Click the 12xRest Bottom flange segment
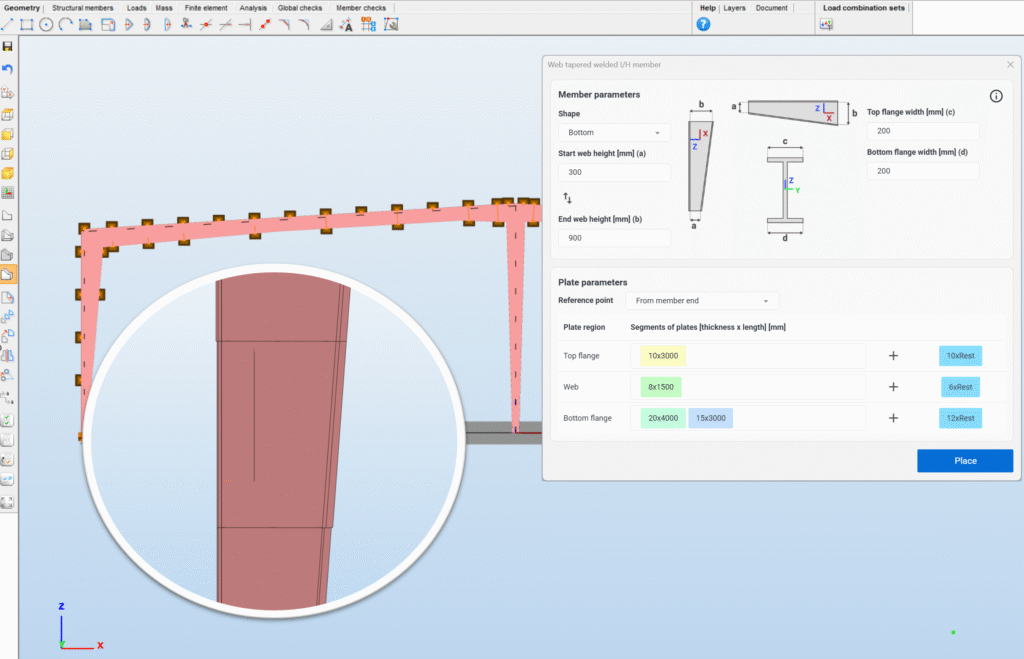Image resolution: width=1024 pixels, height=659 pixels. [x=960, y=418]
